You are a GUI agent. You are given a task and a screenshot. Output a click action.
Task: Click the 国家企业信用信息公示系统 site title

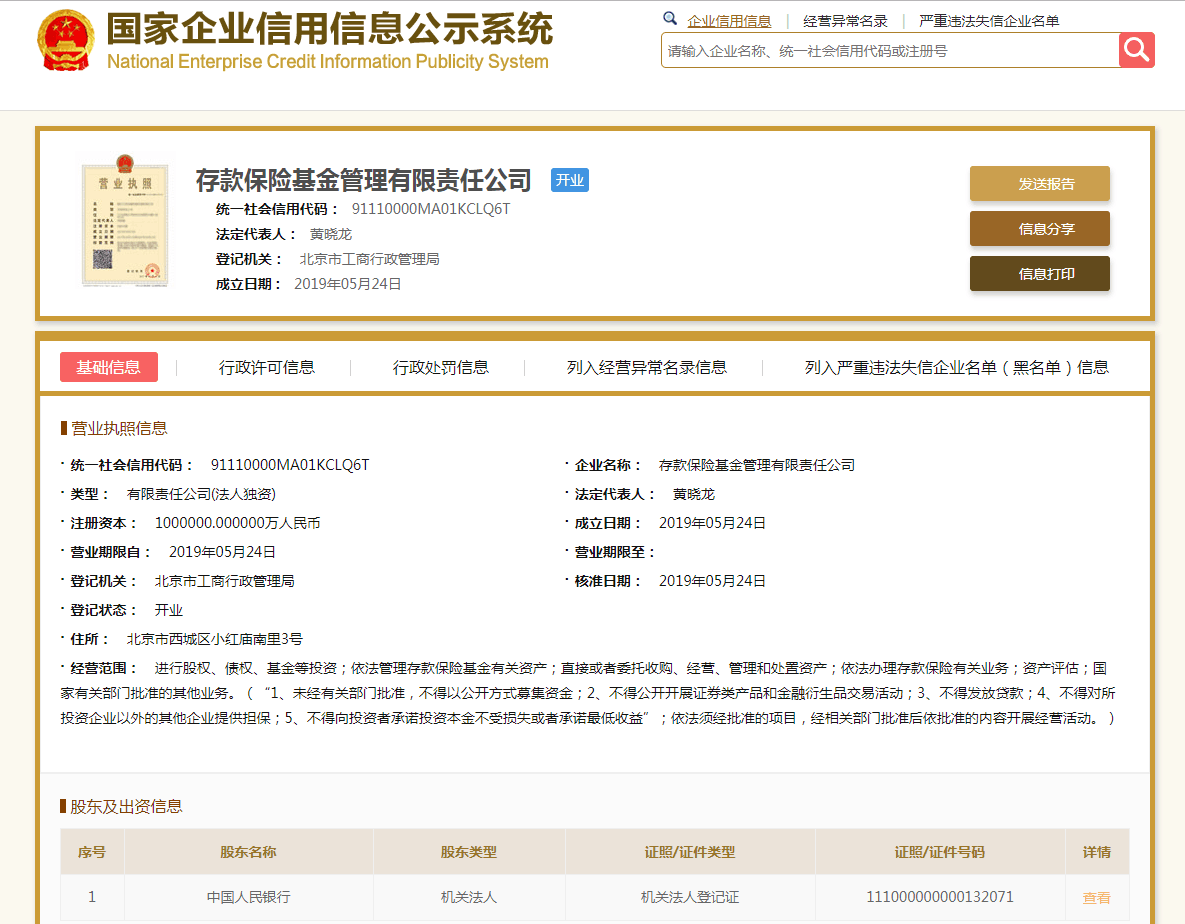click(329, 31)
